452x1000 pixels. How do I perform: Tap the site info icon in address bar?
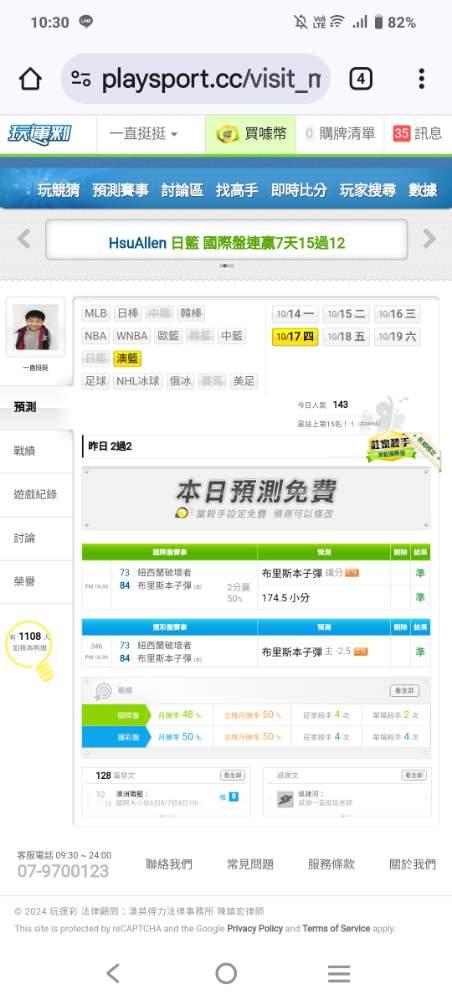[81, 79]
